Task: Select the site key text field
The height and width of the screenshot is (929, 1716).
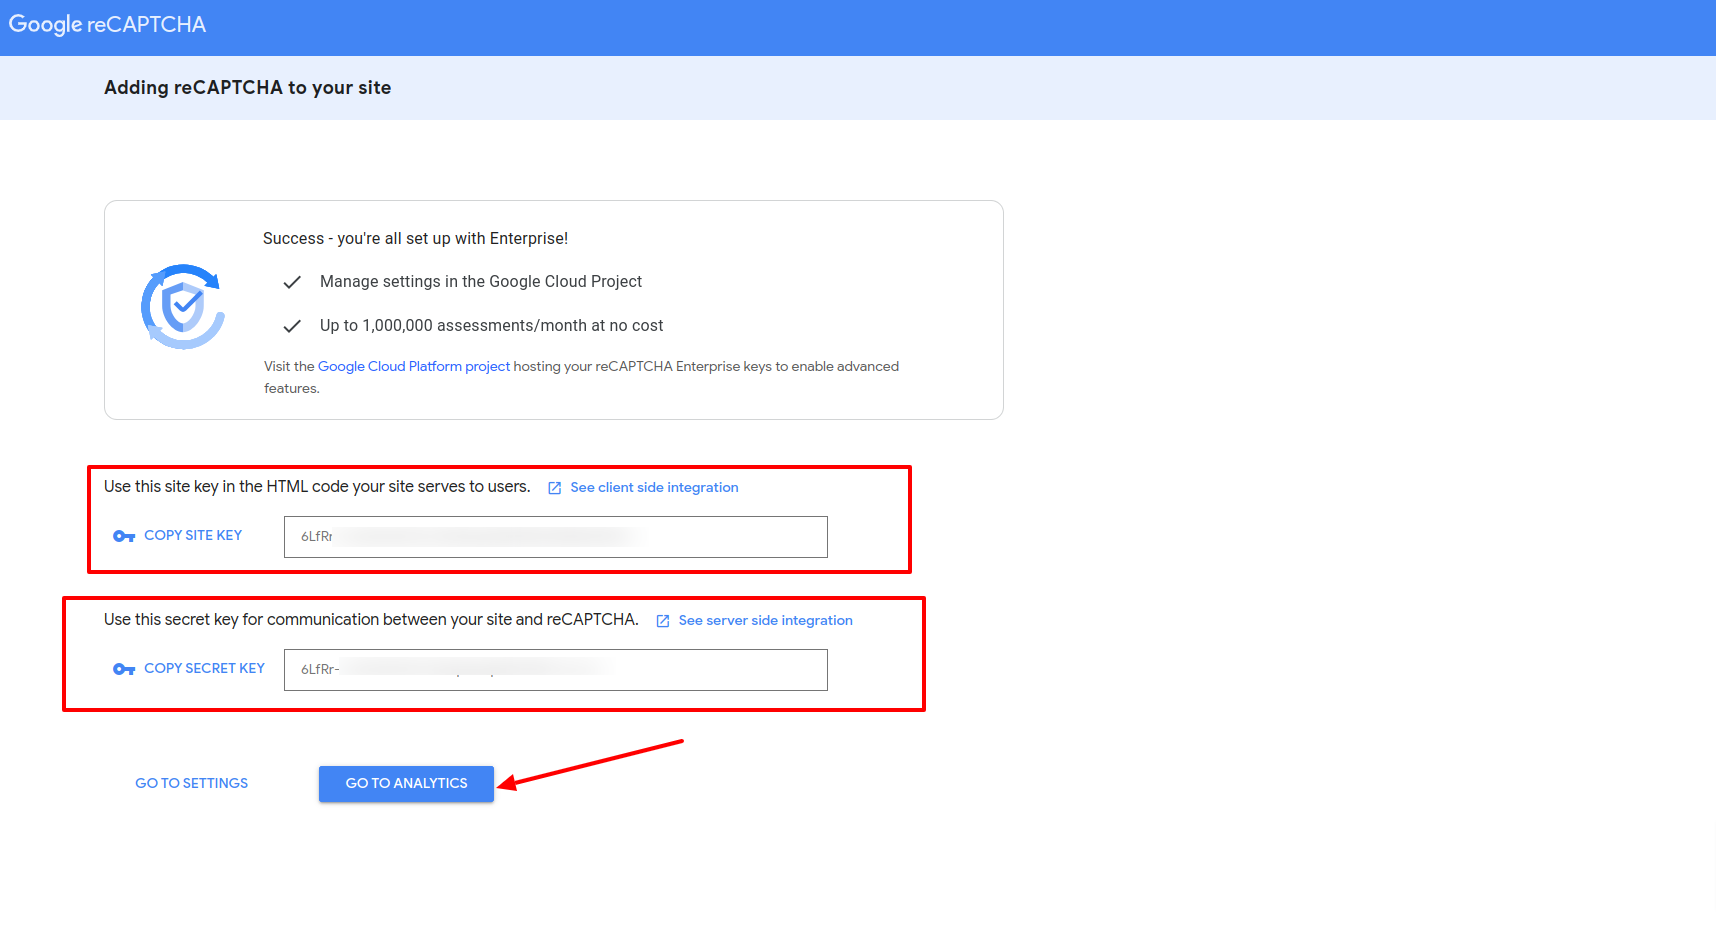Action: pos(556,537)
